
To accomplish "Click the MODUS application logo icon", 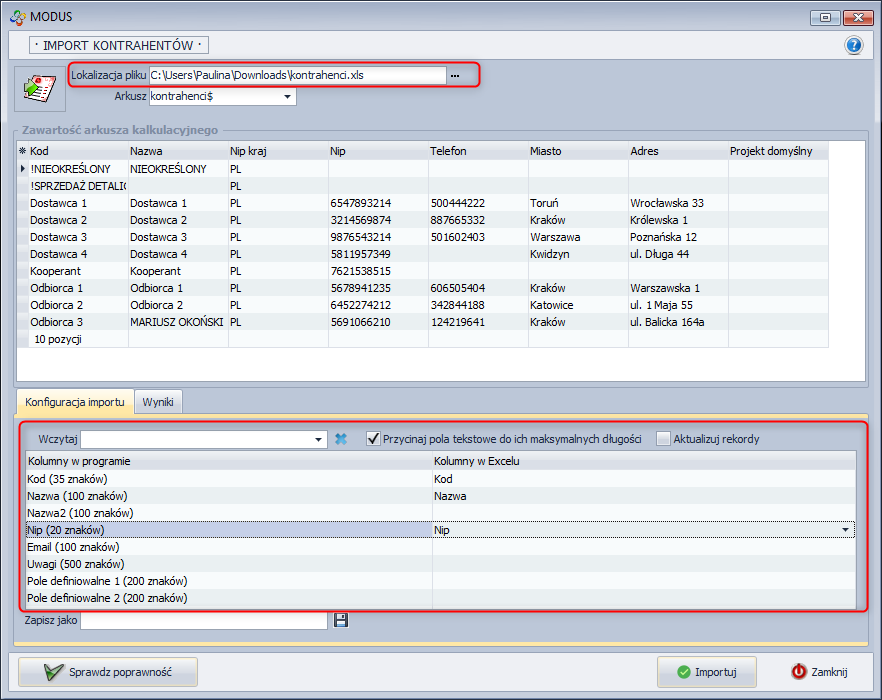I will pos(17,16).
